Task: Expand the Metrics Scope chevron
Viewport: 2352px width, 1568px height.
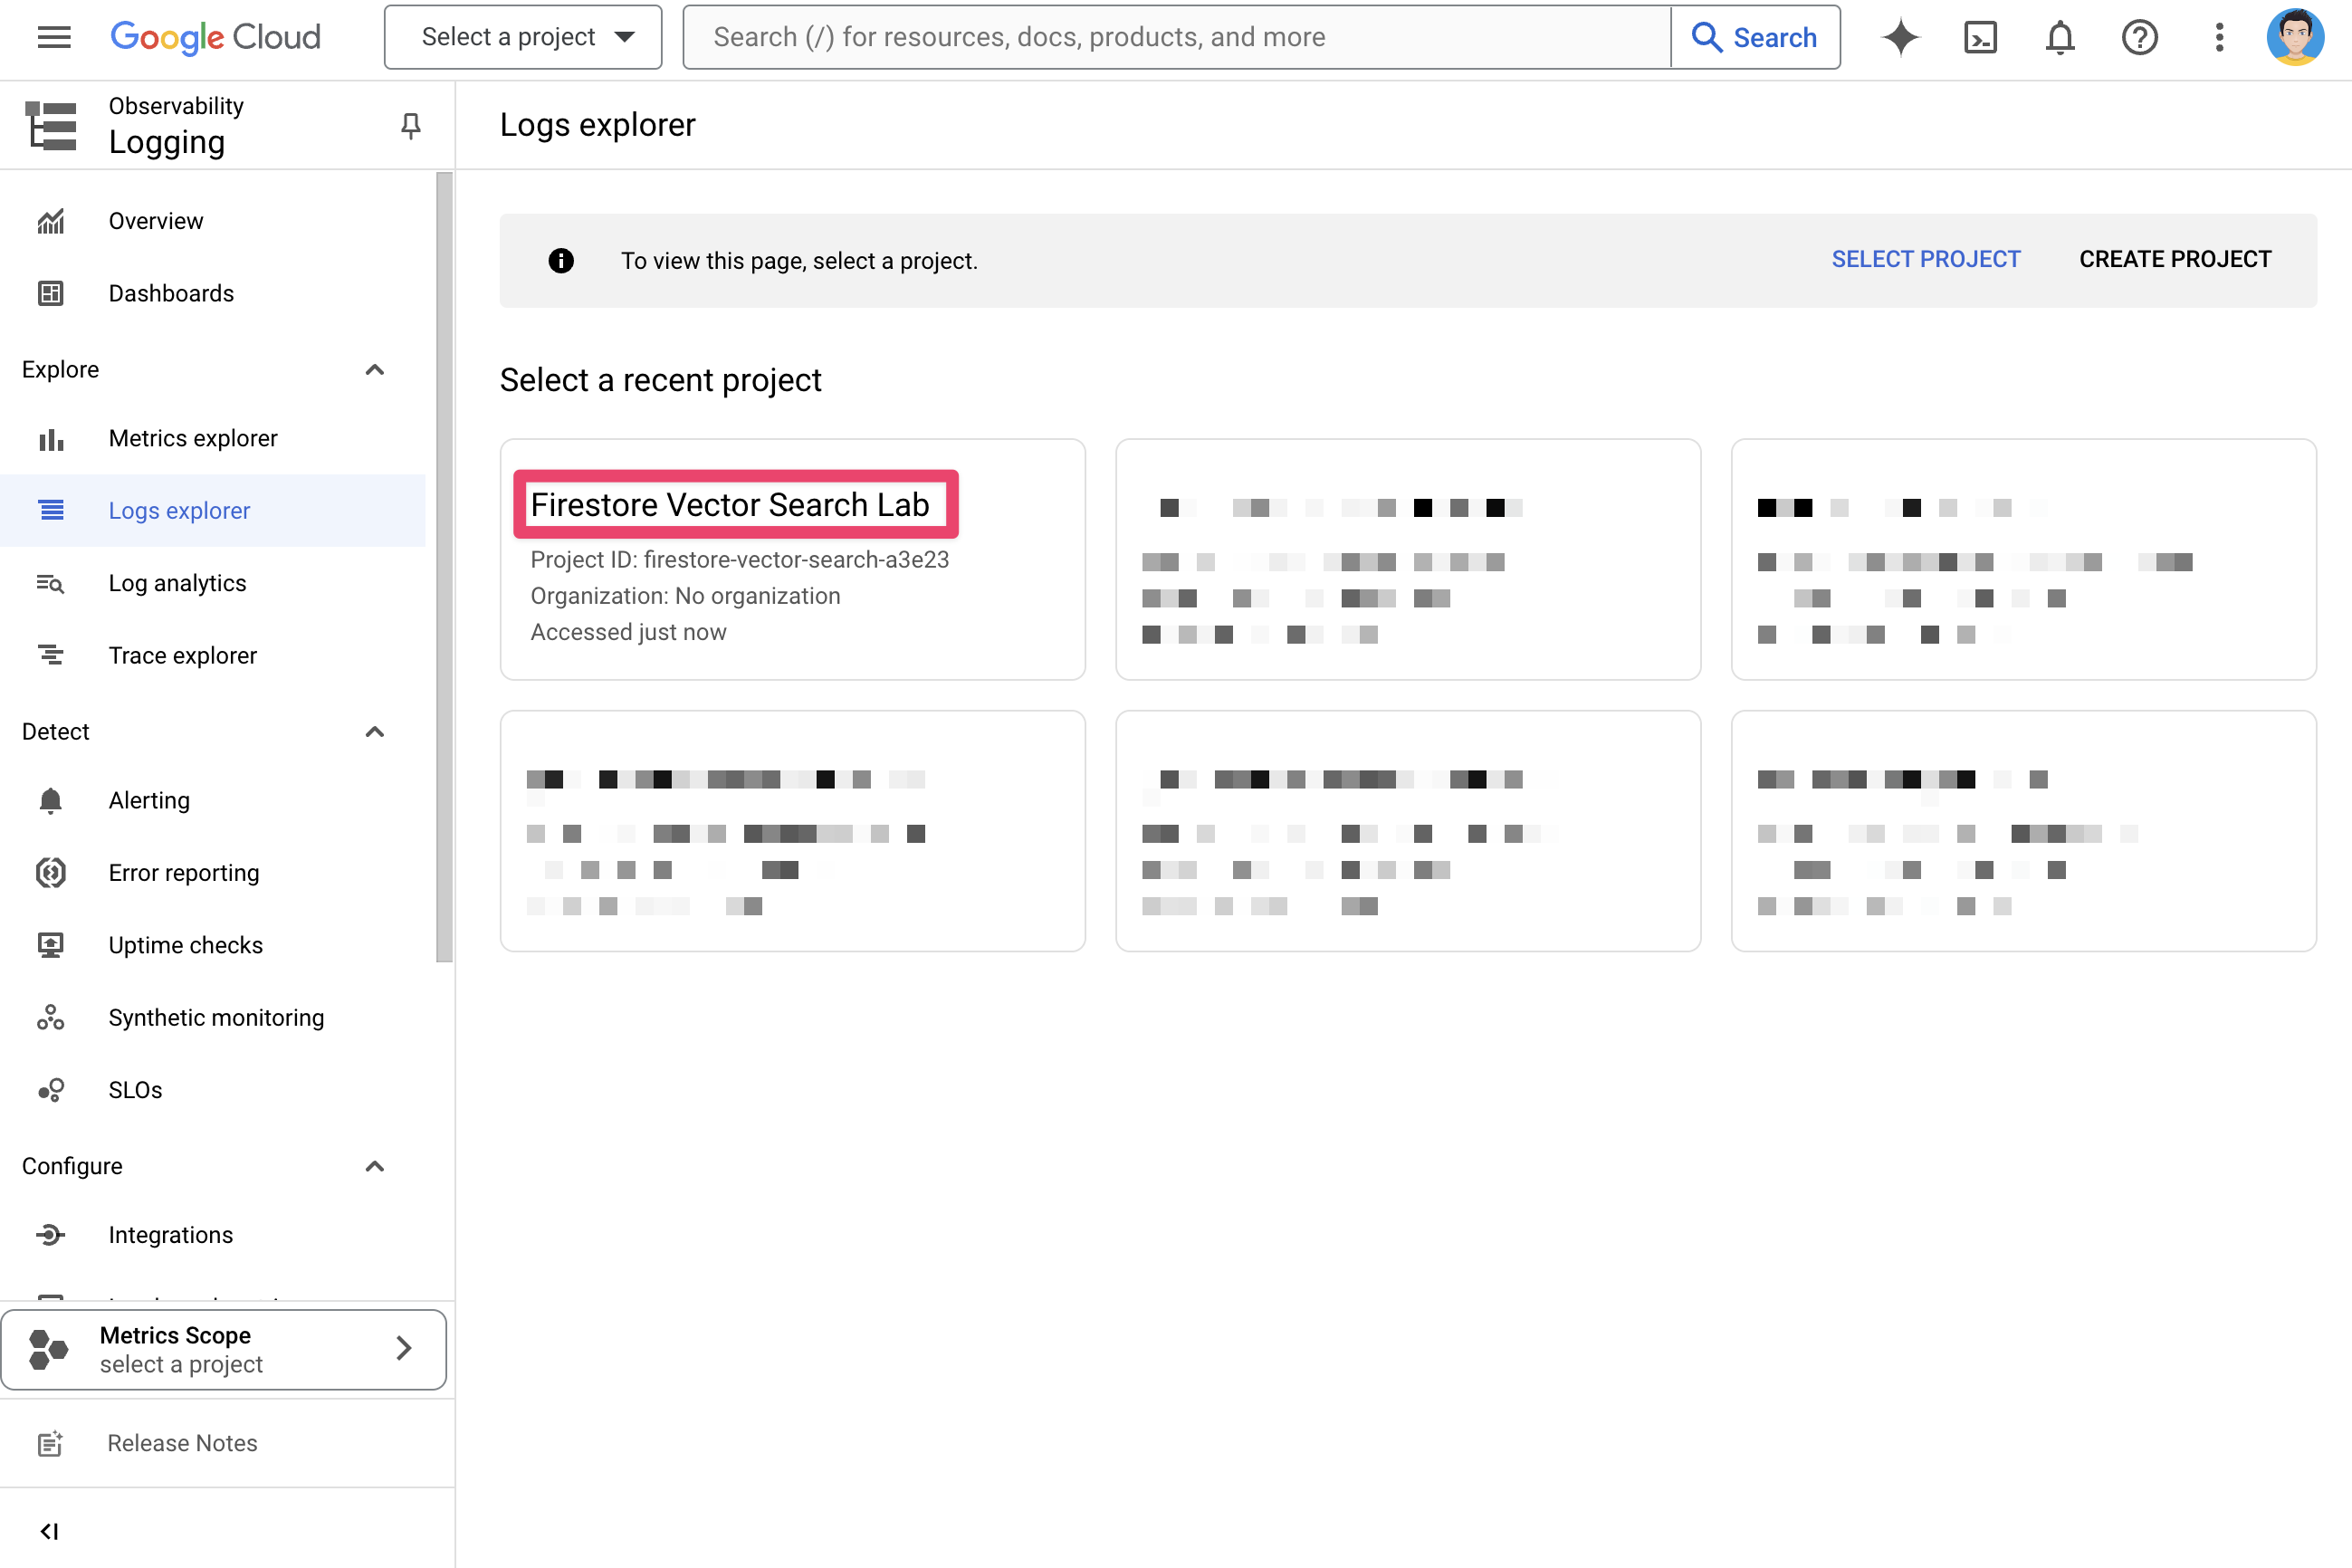Action: (x=403, y=1347)
